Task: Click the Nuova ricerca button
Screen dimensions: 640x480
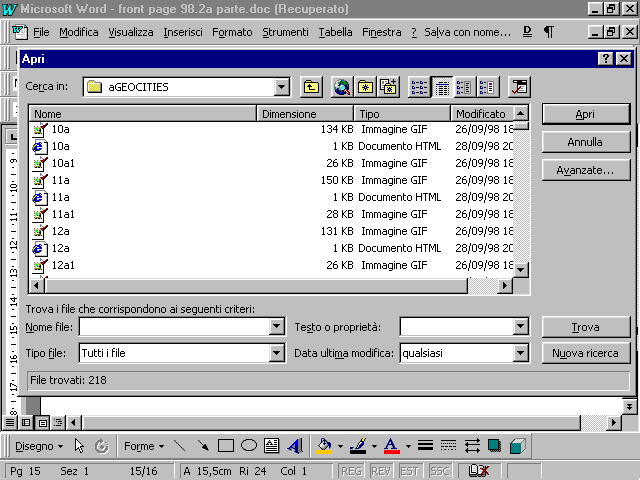Action: click(586, 353)
